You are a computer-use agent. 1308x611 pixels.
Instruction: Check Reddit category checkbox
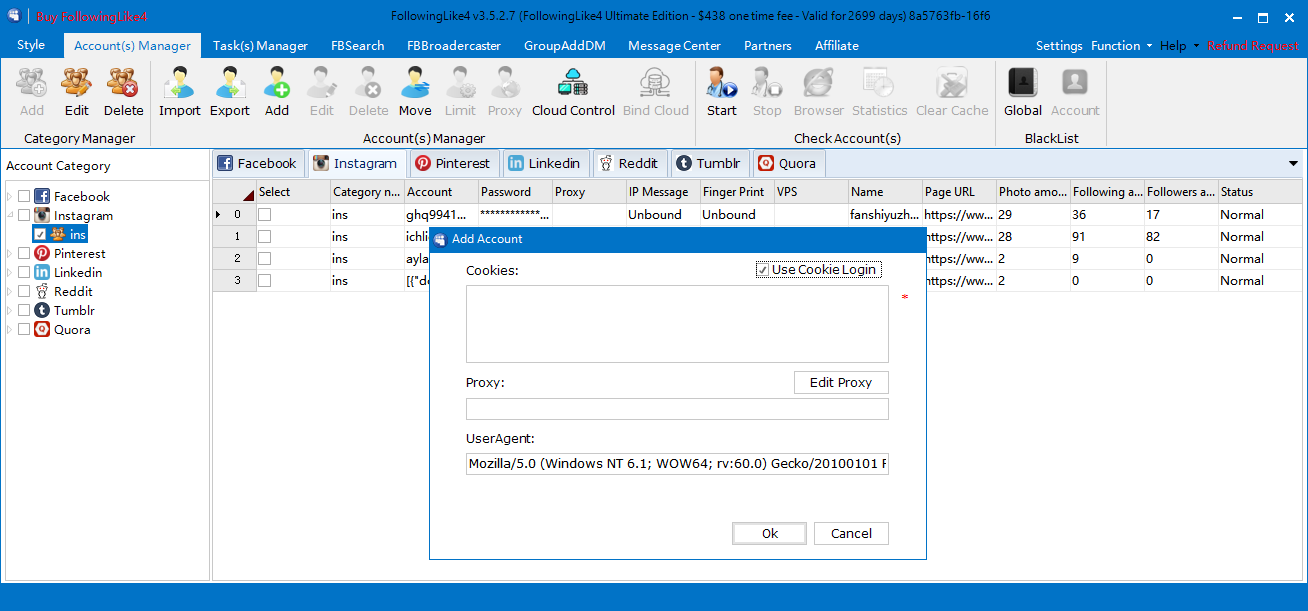(x=24, y=292)
